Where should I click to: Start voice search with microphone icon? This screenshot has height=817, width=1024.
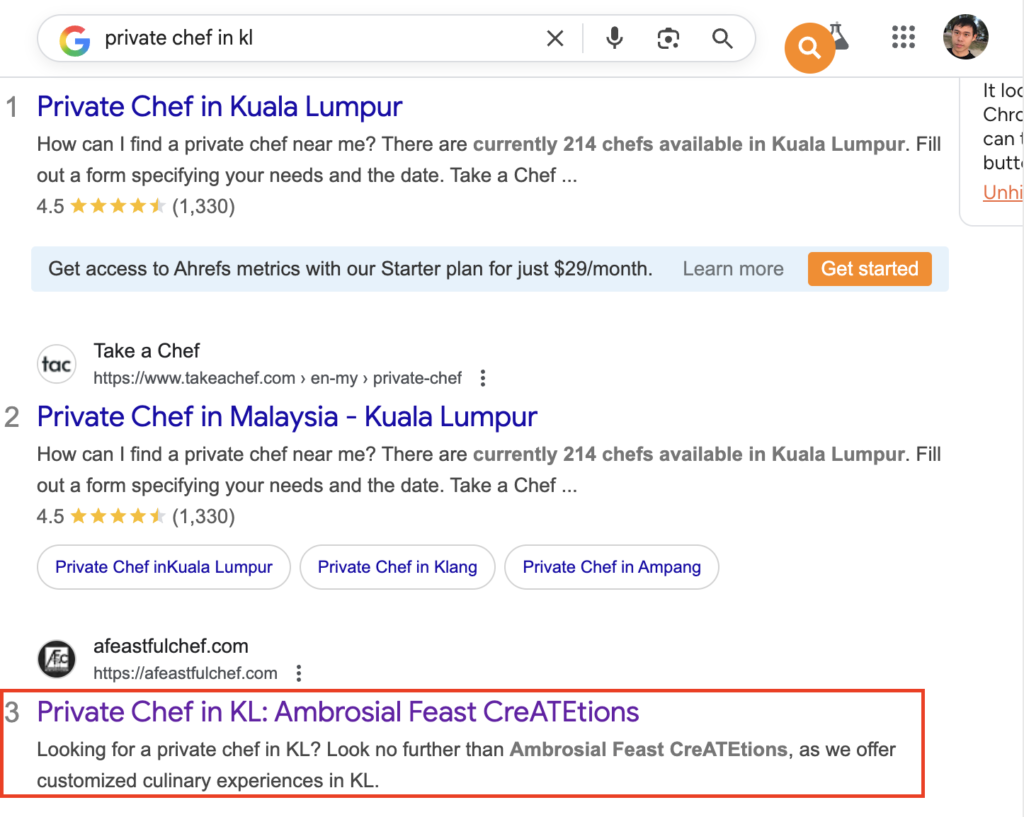[614, 39]
